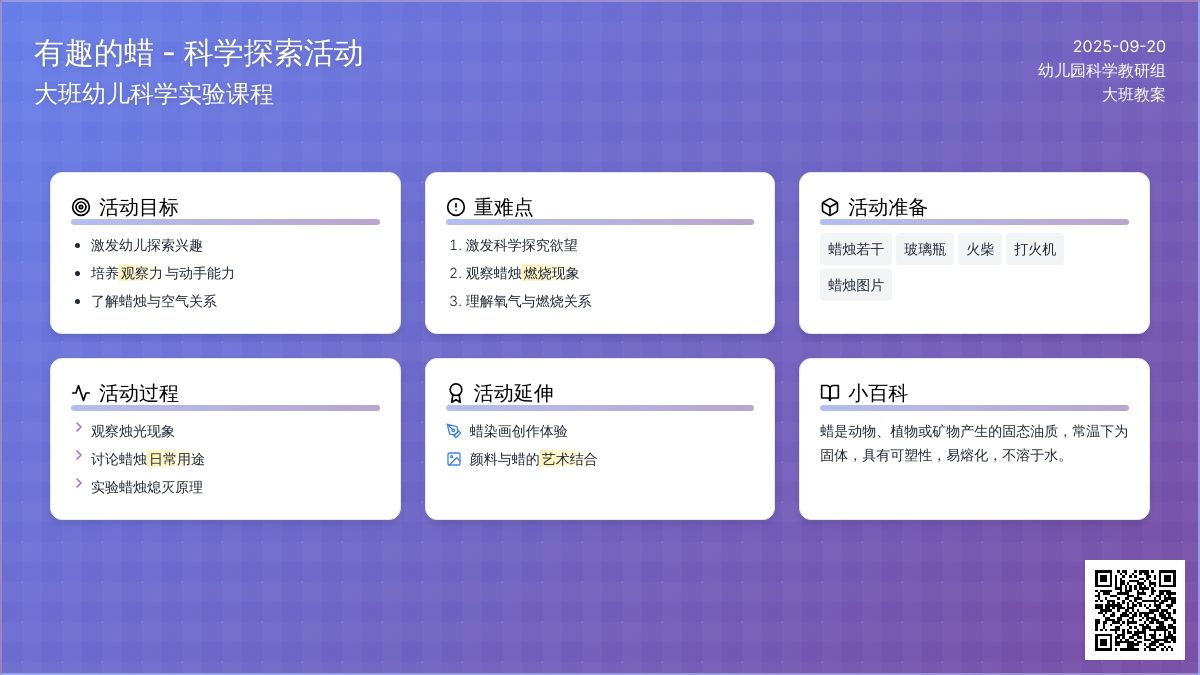
Task: Click the box icon beside 活动准备
Action: 830,207
